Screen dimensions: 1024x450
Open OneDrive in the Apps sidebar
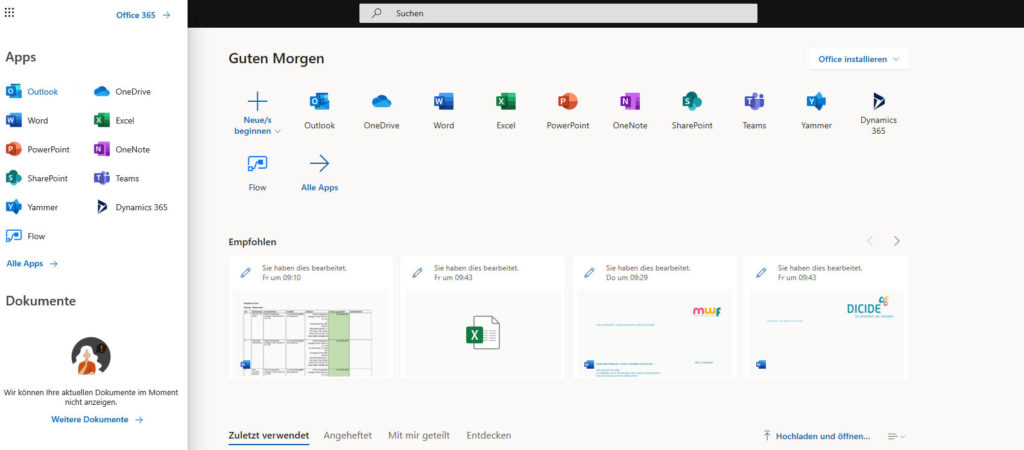122,91
